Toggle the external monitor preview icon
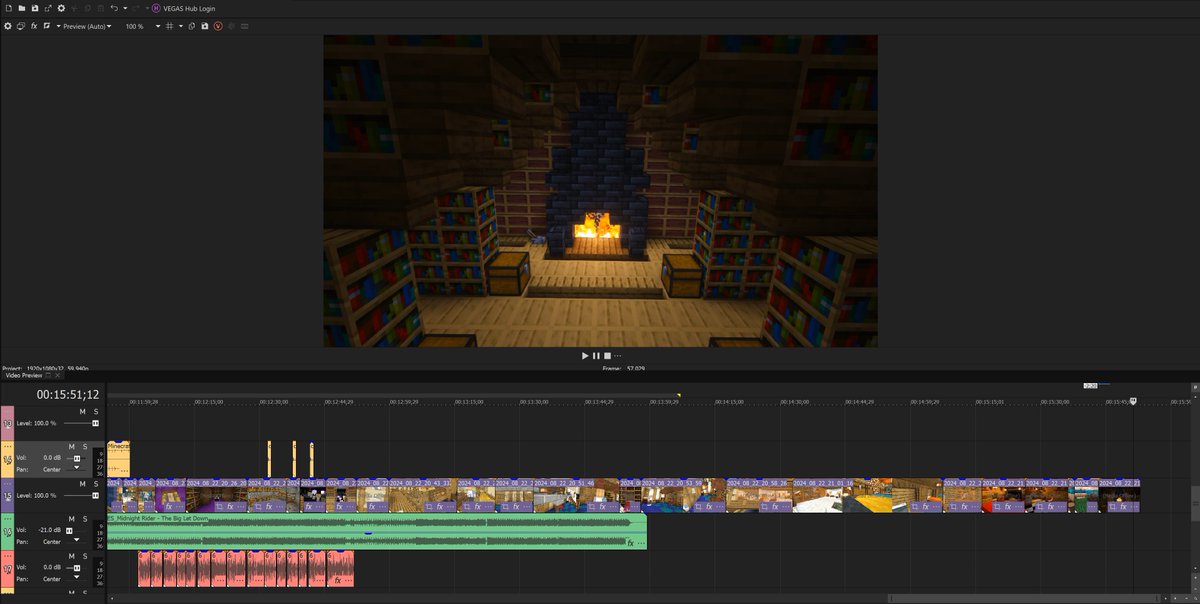 (x=21, y=26)
